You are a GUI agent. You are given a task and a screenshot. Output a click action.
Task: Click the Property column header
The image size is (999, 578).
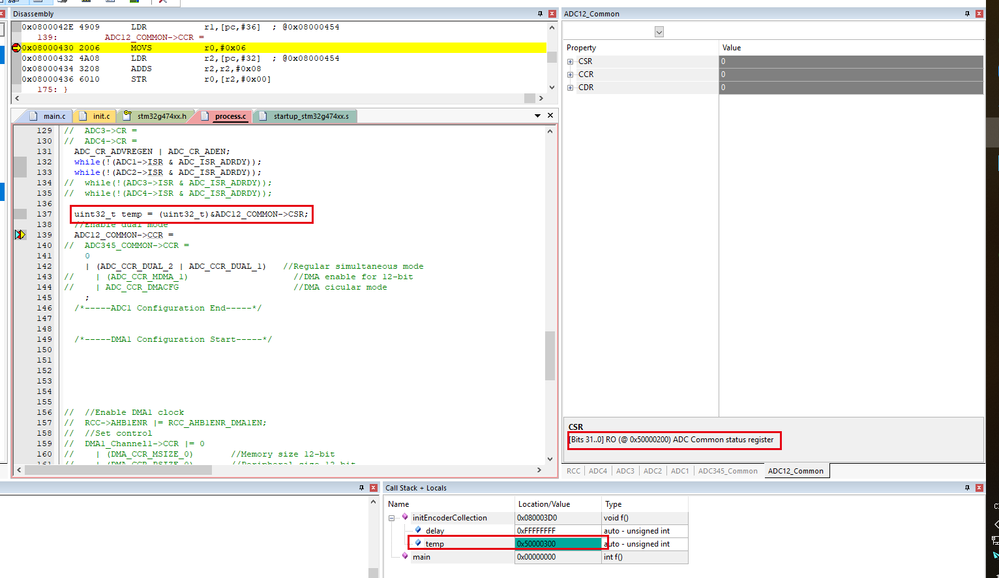pyautogui.click(x=641, y=48)
